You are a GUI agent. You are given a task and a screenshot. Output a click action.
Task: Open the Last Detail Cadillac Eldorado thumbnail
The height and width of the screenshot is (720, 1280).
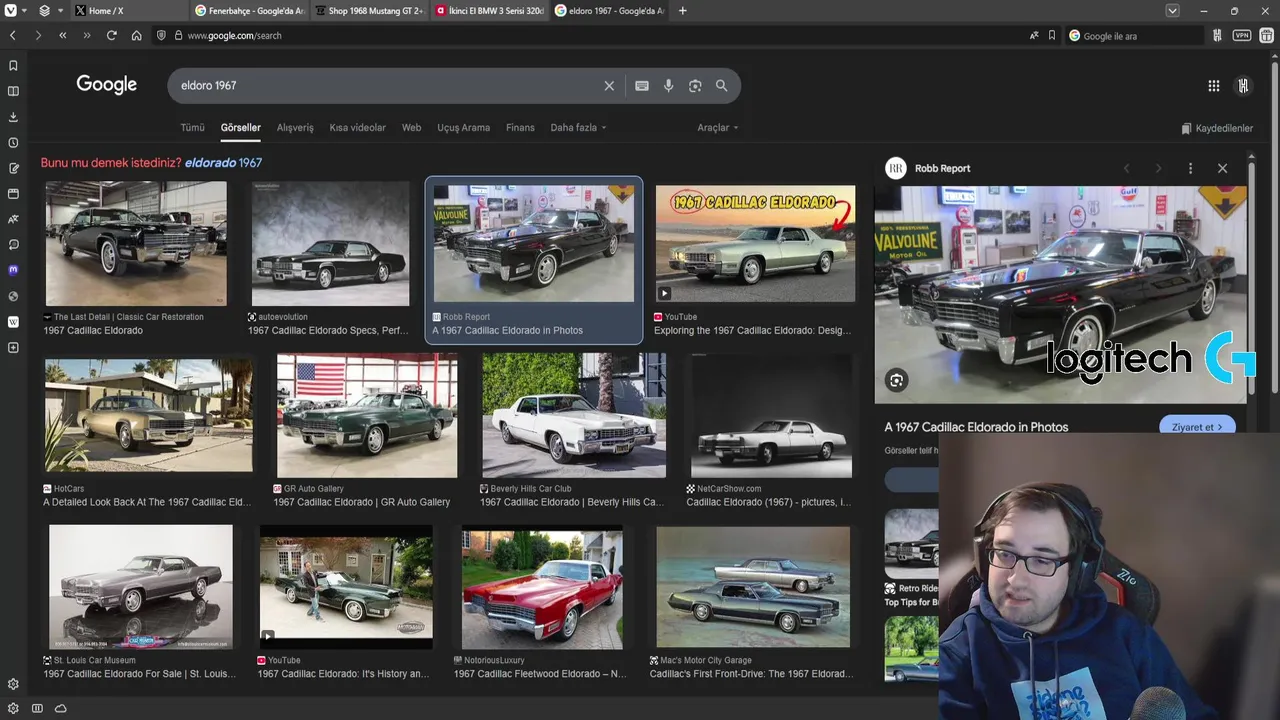click(x=136, y=243)
